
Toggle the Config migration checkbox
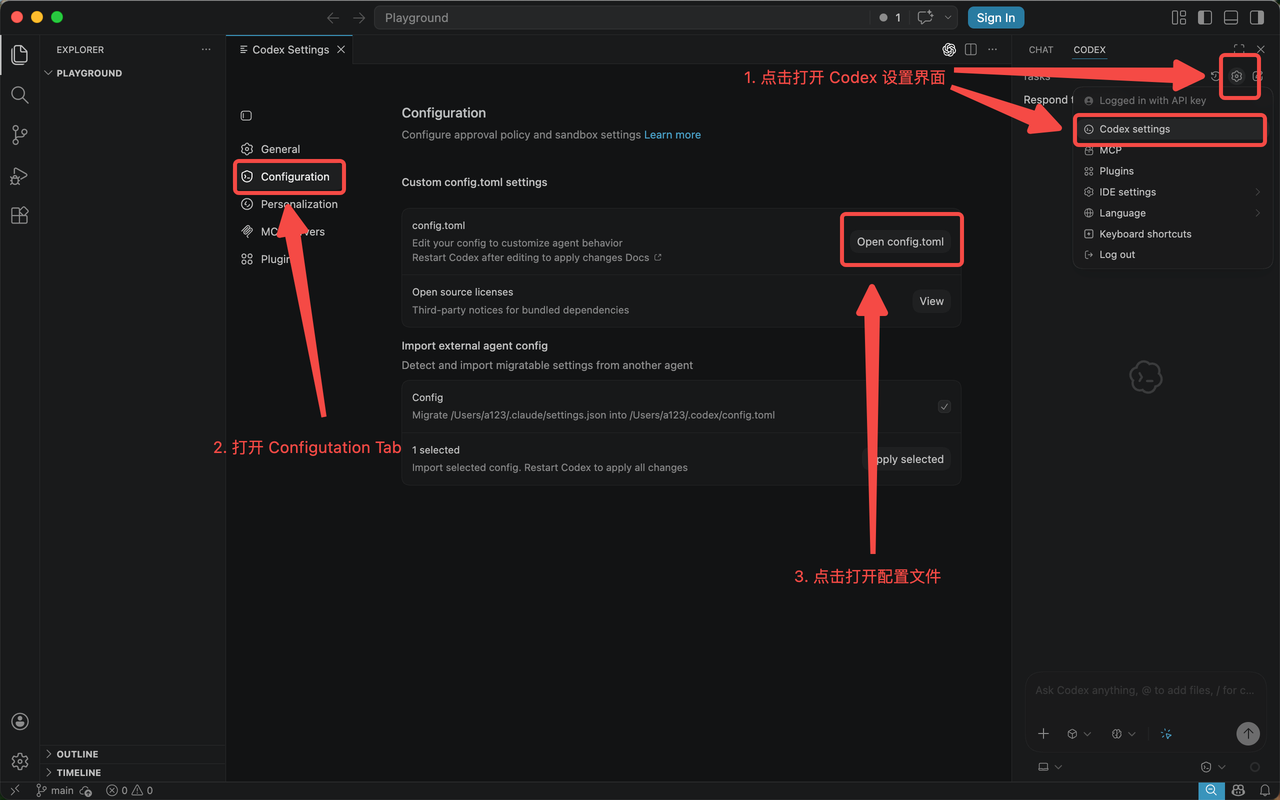coord(944,406)
